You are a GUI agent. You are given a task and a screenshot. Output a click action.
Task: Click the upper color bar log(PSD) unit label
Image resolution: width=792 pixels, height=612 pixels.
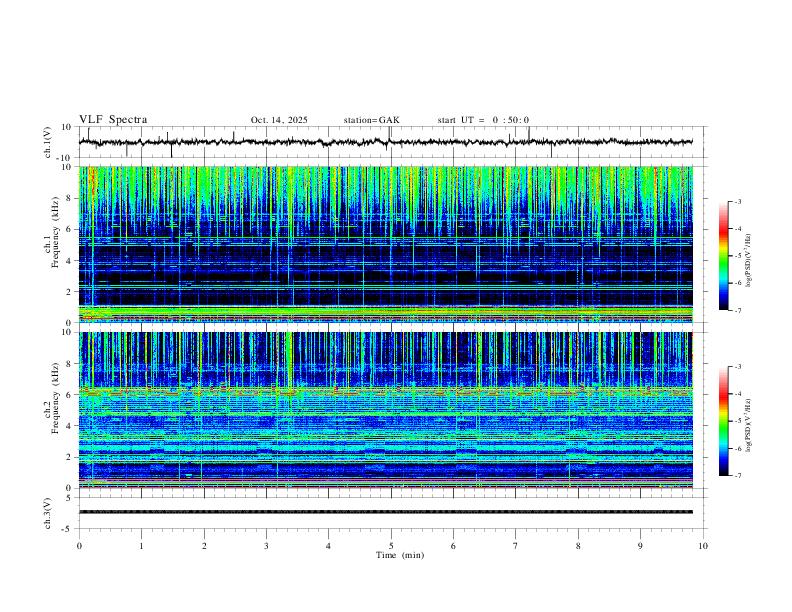(748, 260)
